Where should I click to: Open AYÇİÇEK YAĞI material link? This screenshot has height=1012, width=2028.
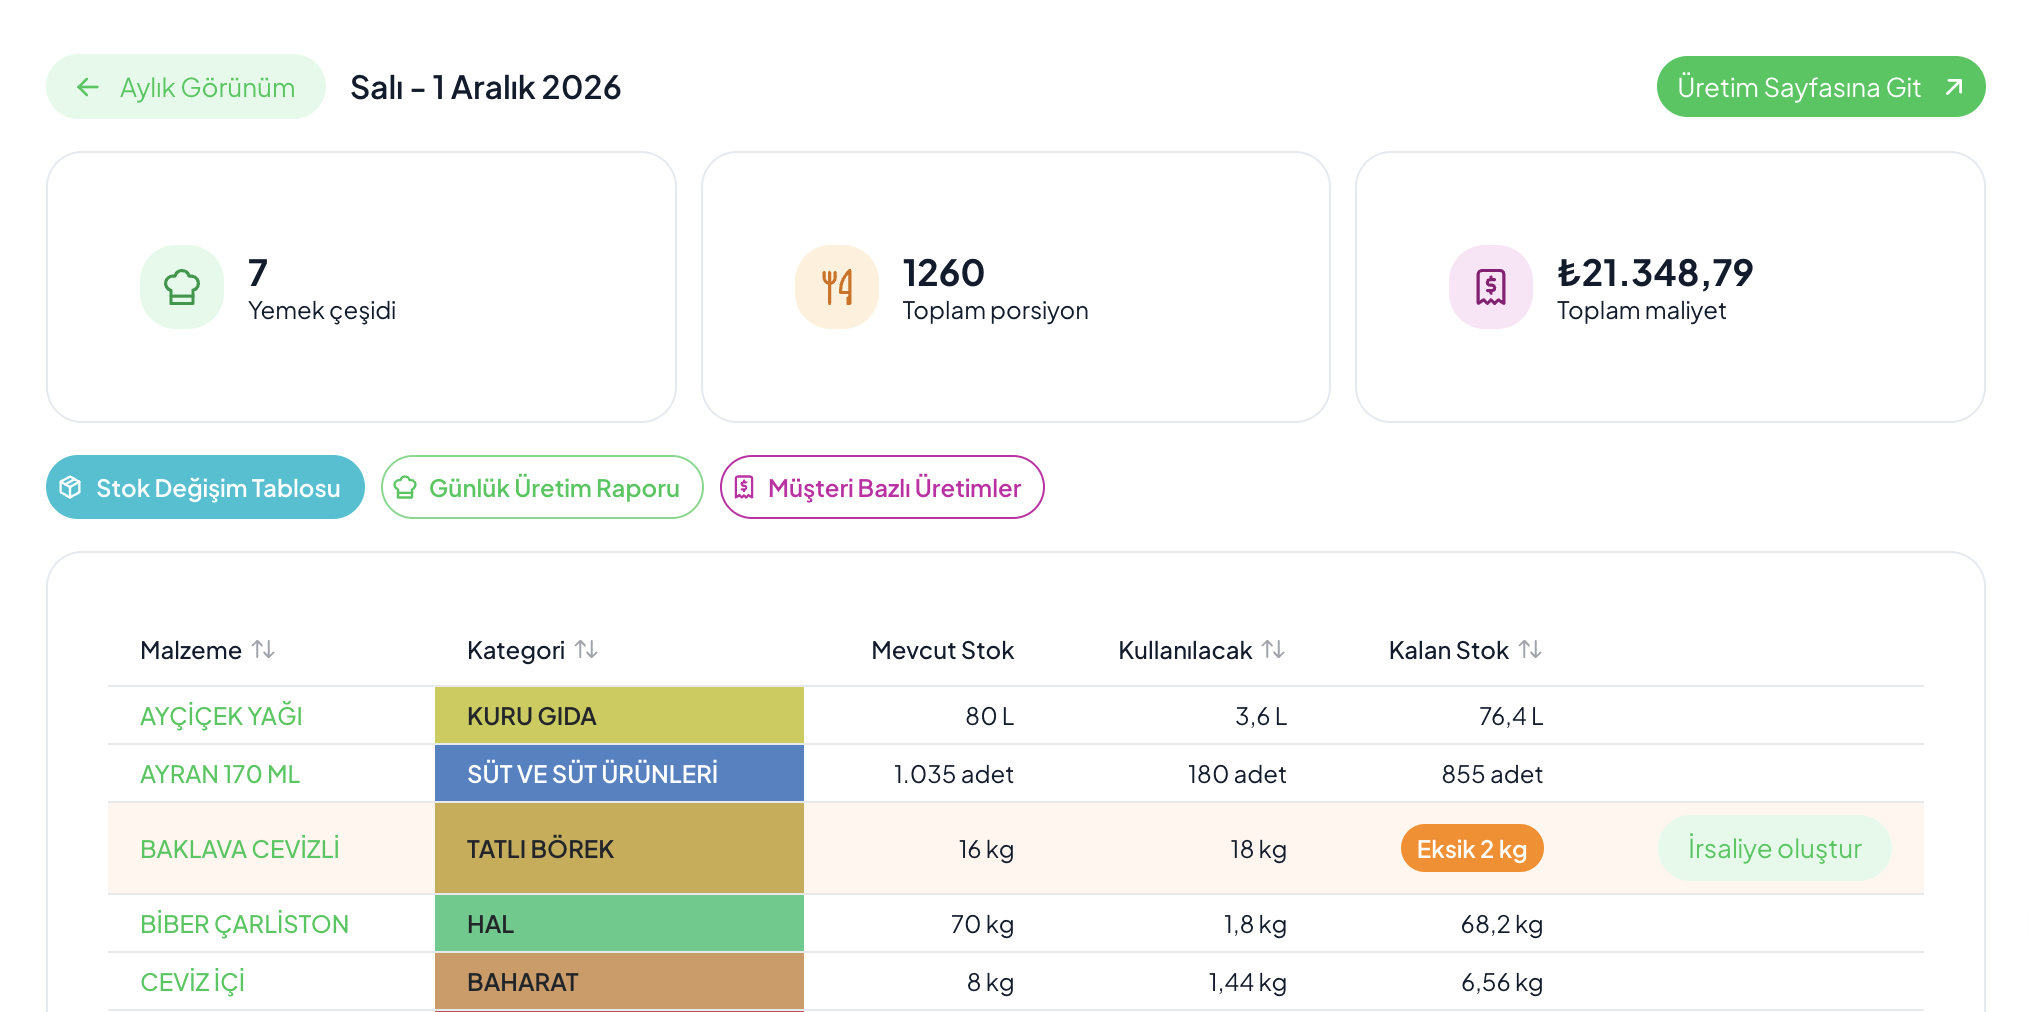coord(221,716)
